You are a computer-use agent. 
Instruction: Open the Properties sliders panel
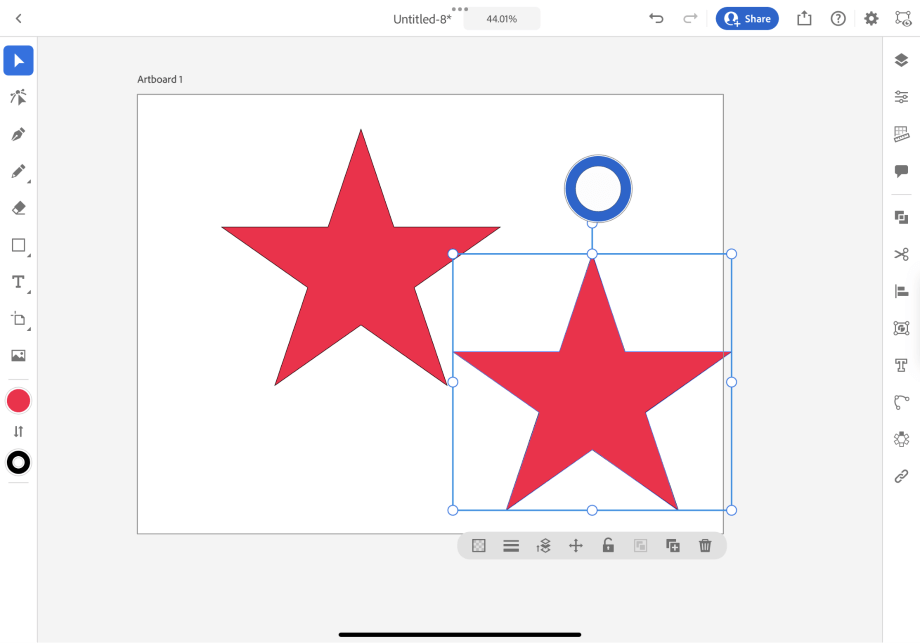[901, 97]
